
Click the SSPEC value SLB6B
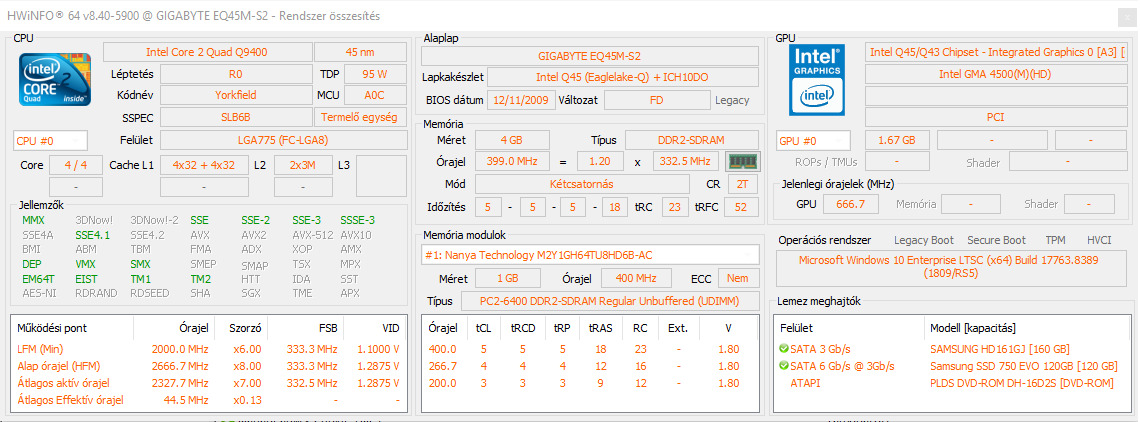click(x=235, y=117)
